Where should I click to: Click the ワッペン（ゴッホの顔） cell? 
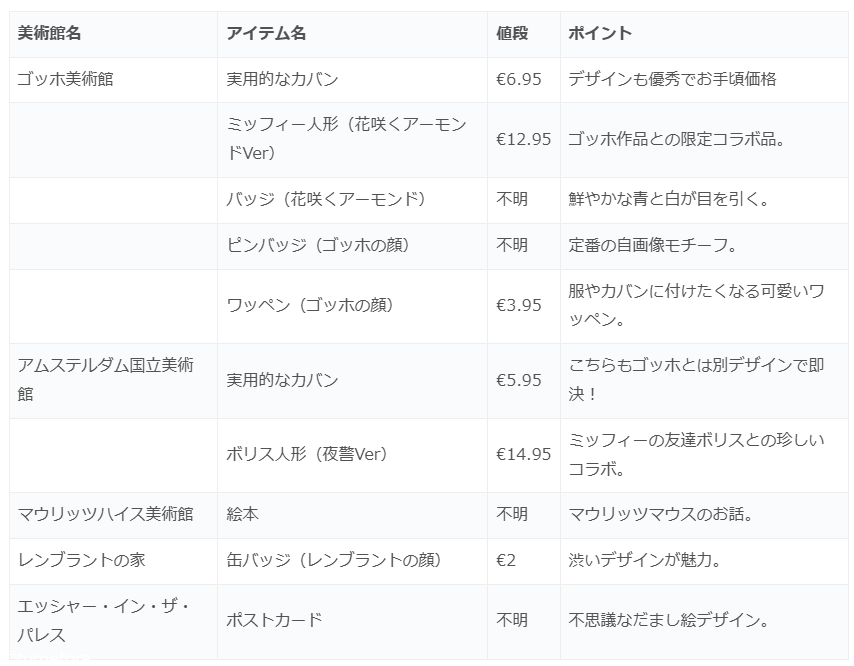[309, 305]
